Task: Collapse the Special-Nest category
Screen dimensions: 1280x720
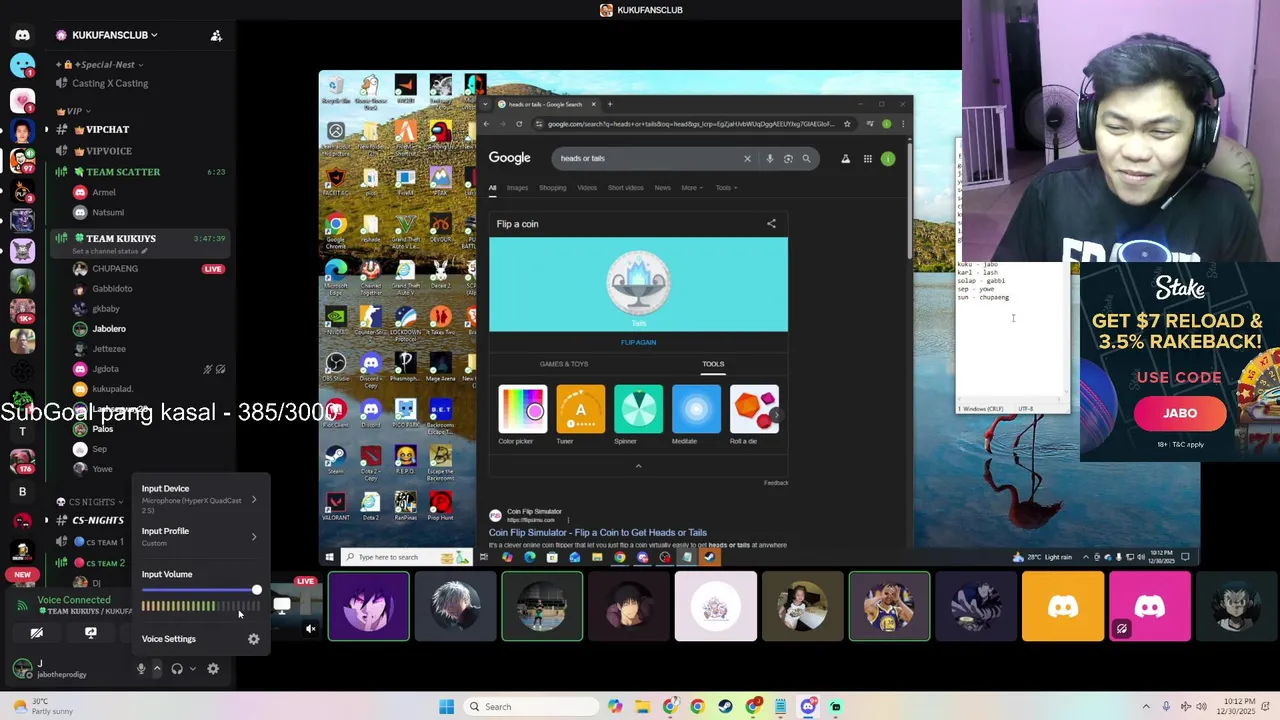Action: coord(100,64)
